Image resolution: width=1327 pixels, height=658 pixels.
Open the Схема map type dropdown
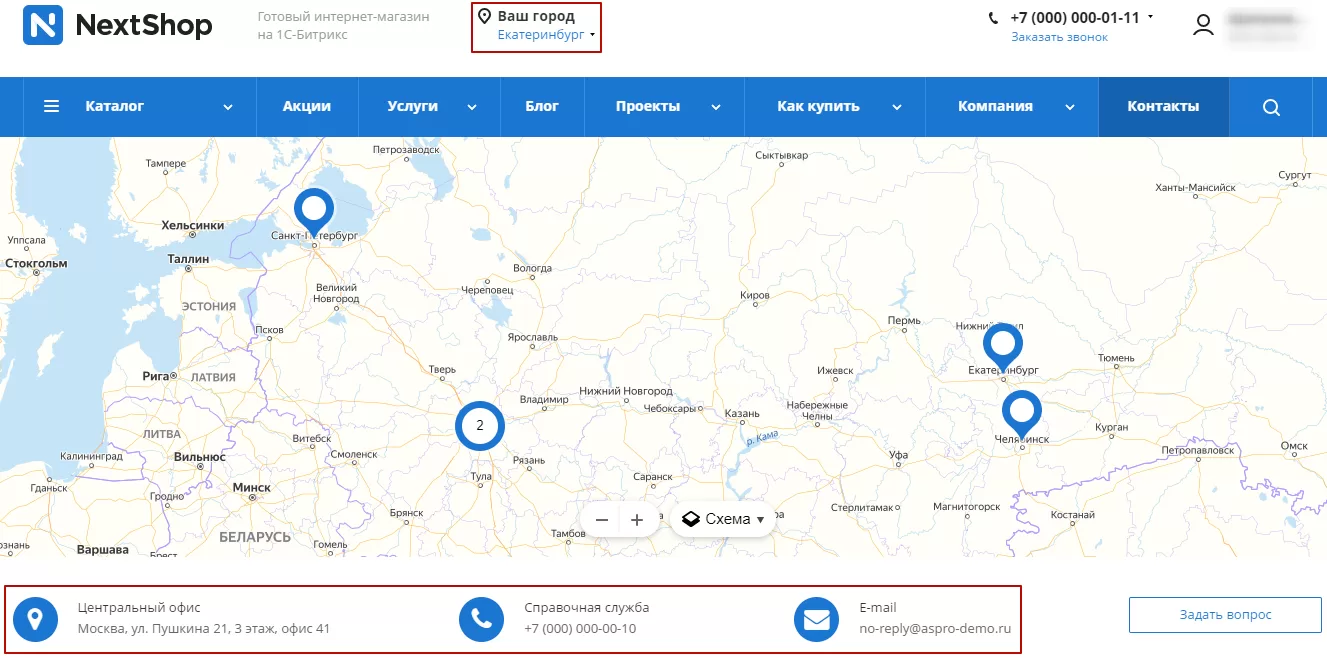[723, 519]
